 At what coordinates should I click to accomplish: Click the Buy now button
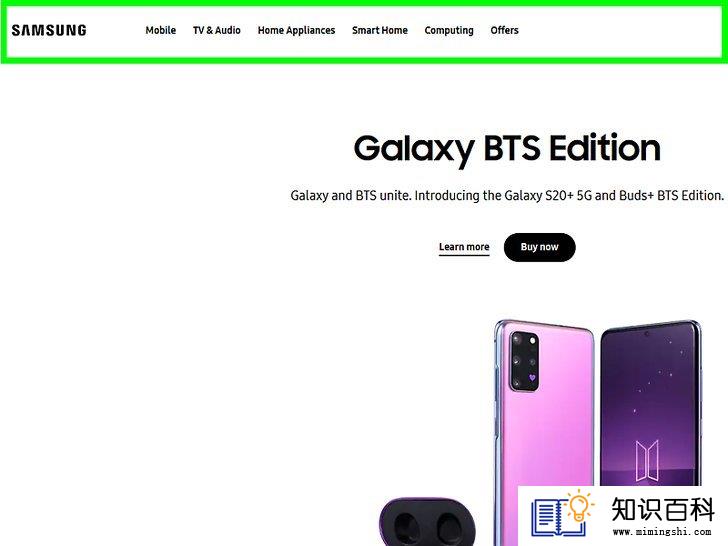coord(540,247)
